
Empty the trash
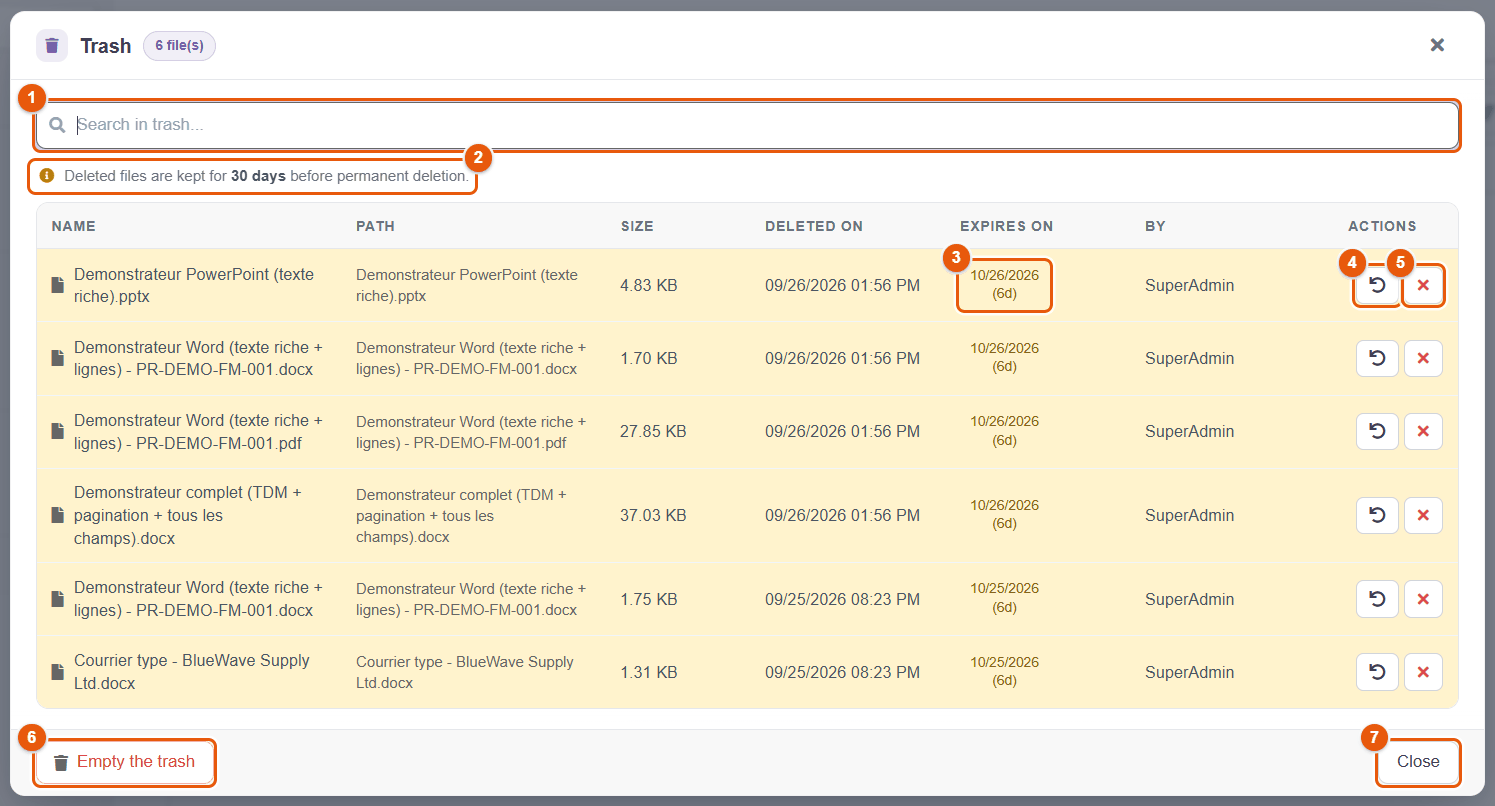click(124, 762)
